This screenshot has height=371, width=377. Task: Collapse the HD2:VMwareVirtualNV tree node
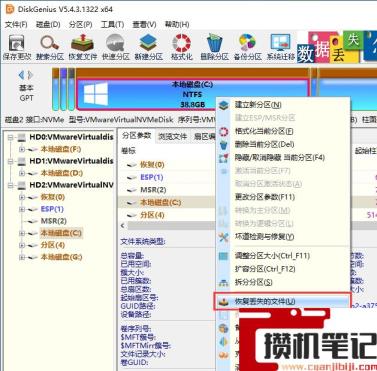[x=11, y=185]
